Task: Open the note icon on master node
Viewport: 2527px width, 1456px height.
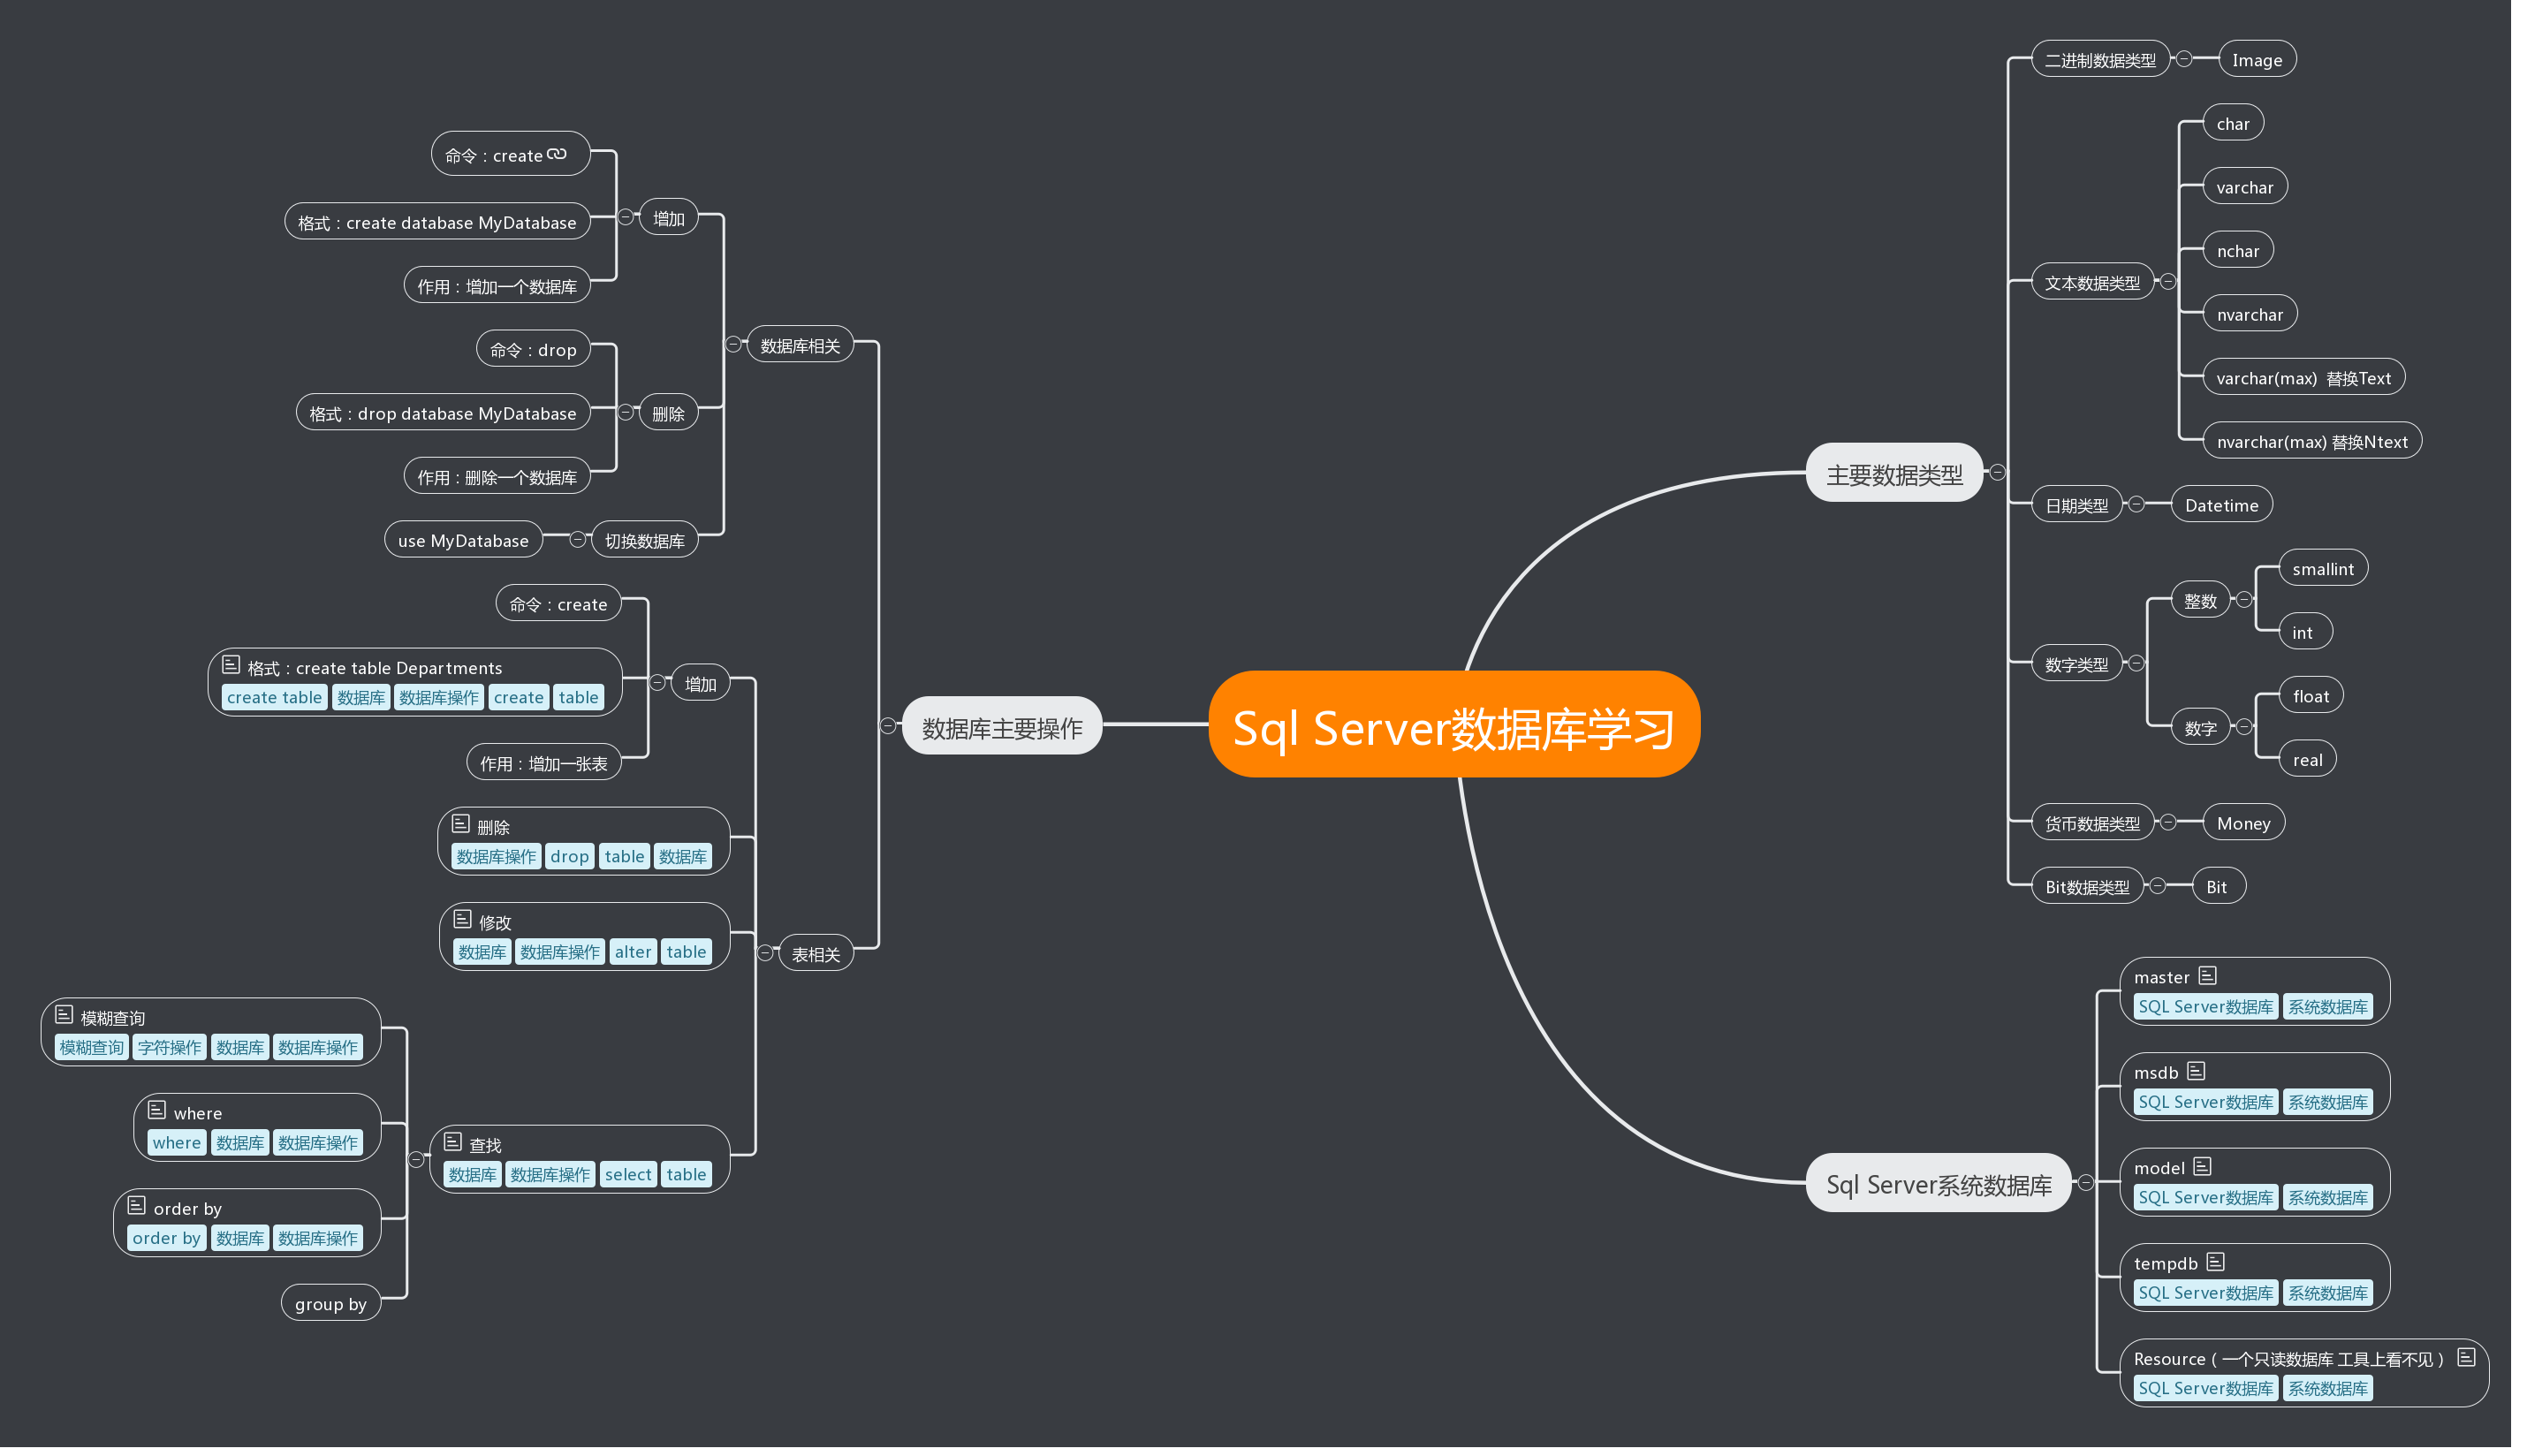Action: tap(2208, 975)
